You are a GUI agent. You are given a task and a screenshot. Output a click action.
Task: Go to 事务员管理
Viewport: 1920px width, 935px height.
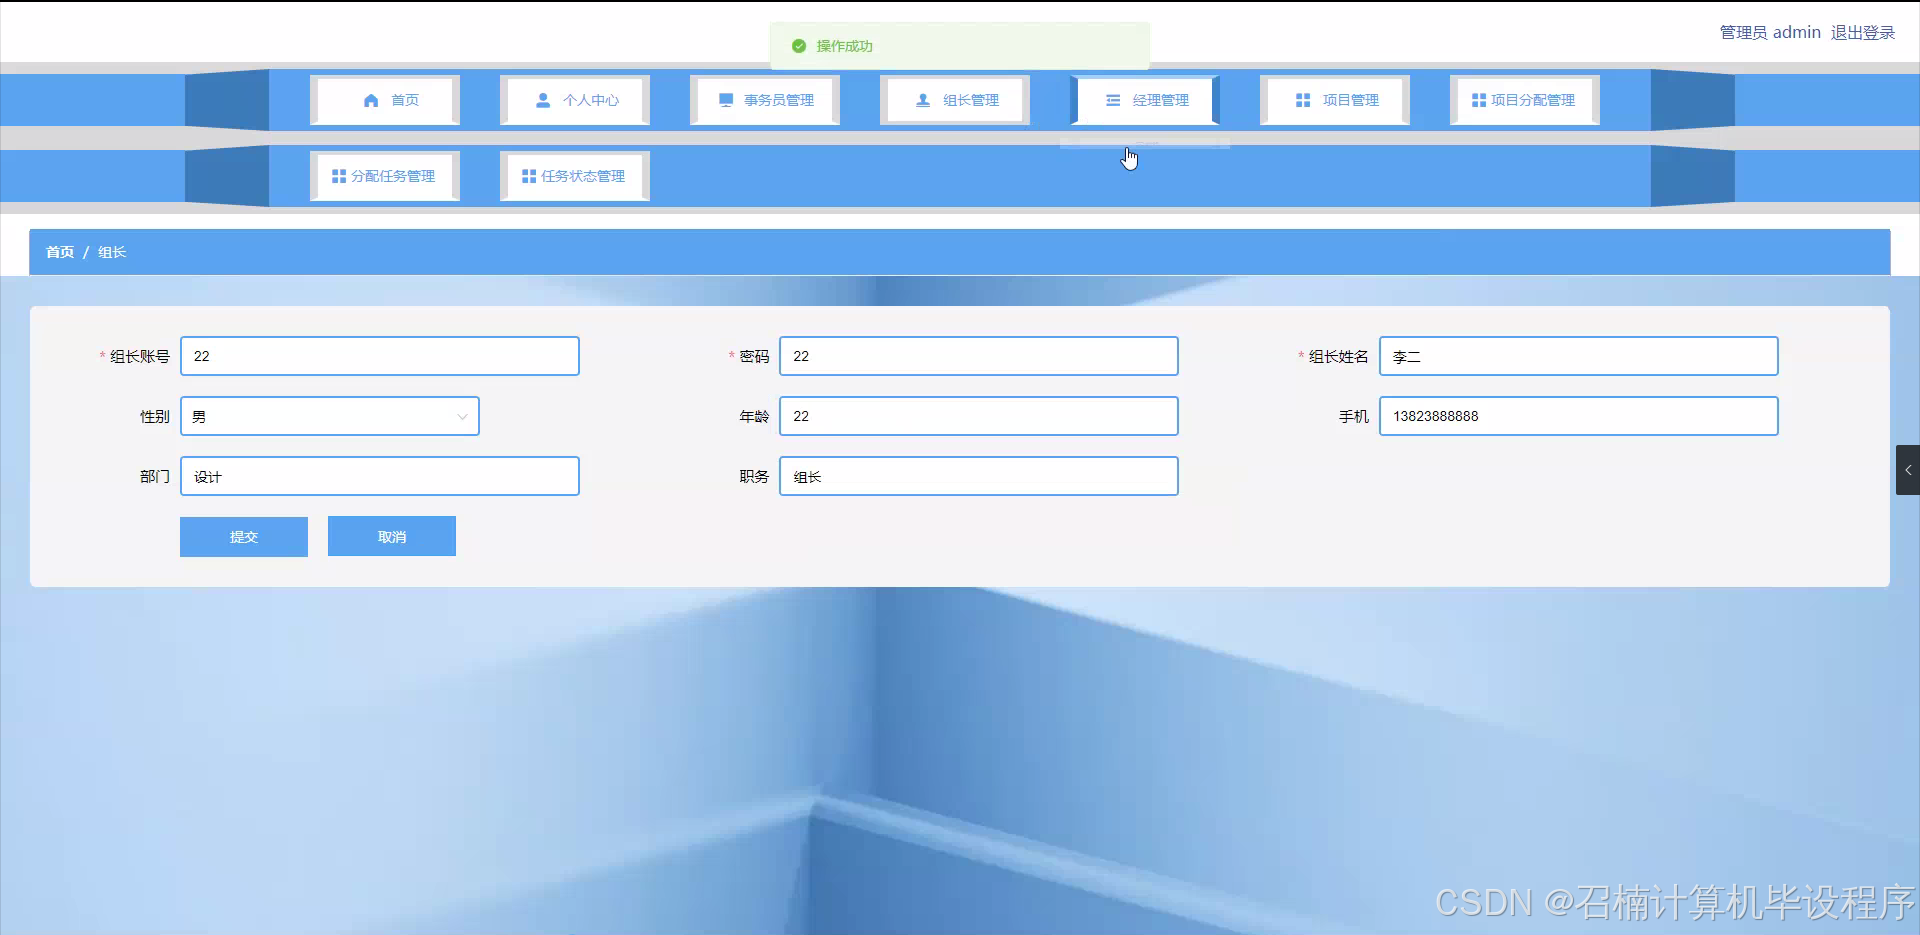[765, 100]
